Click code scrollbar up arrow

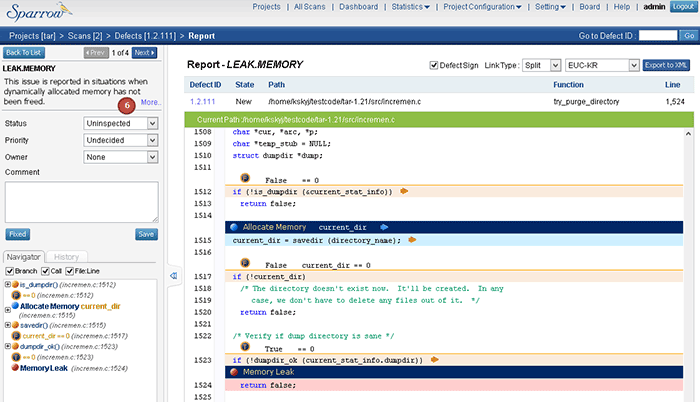pyautogui.click(x=688, y=134)
